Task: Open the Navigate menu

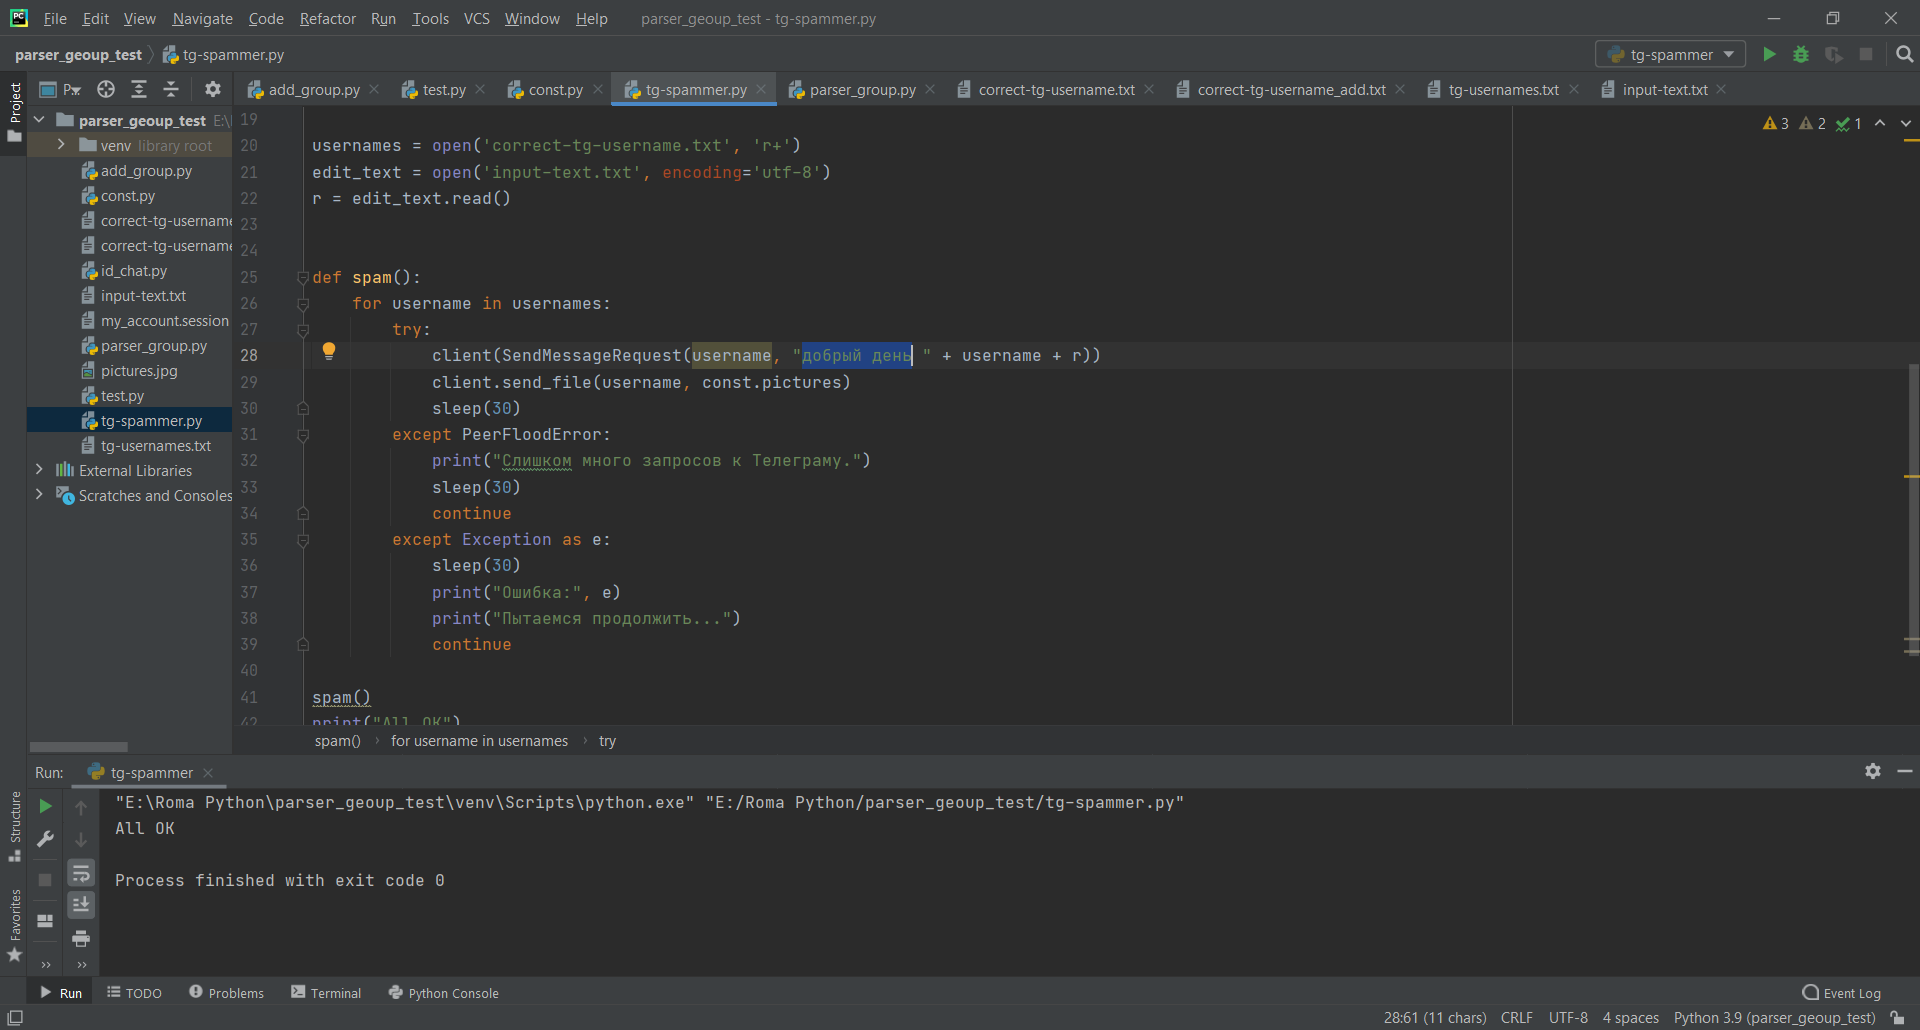Action: pyautogui.click(x=202, y=19)
